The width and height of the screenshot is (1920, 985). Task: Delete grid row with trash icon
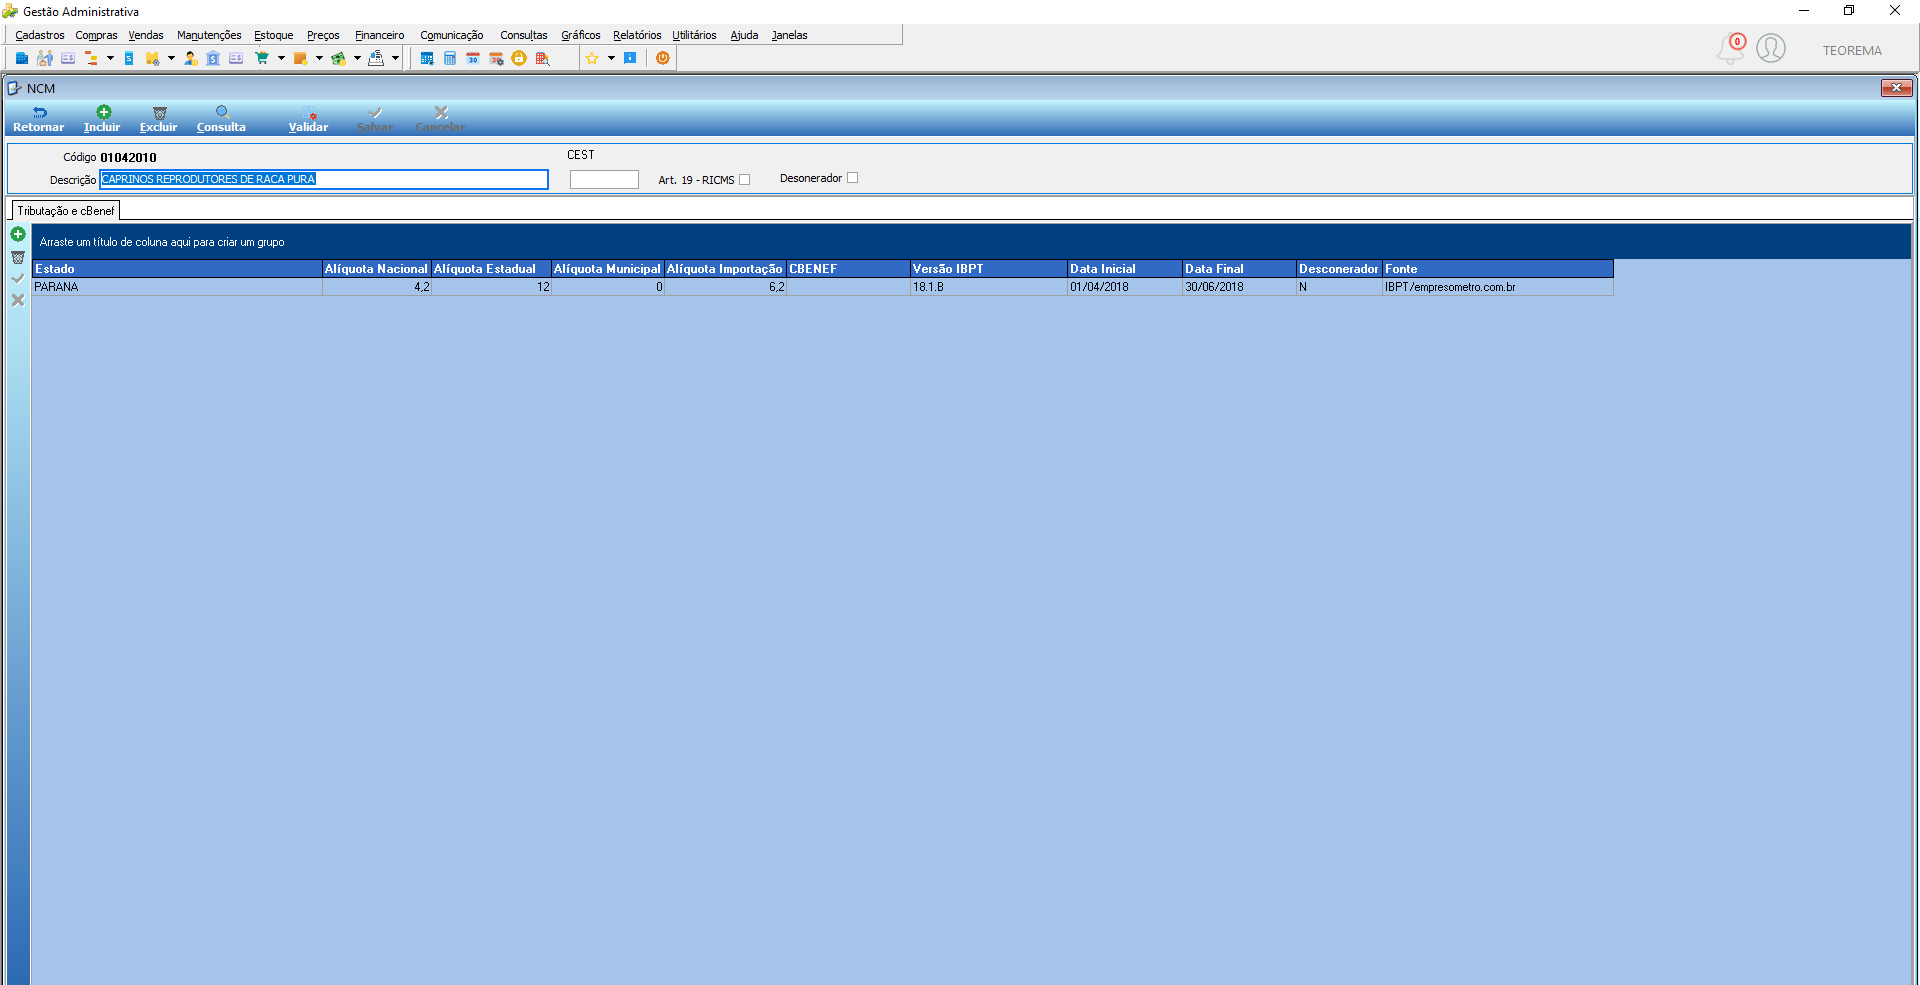tap(18, 257)
